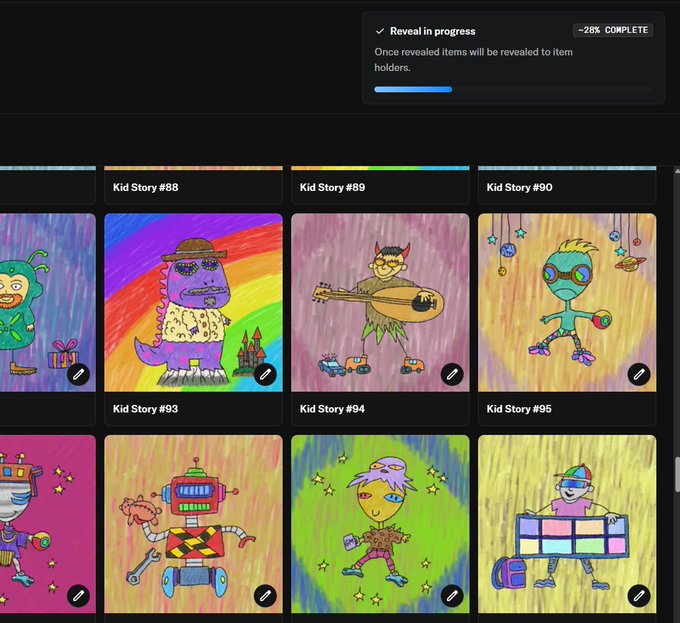
Task: Click the Kid Story #94 title
Action: 333,409
